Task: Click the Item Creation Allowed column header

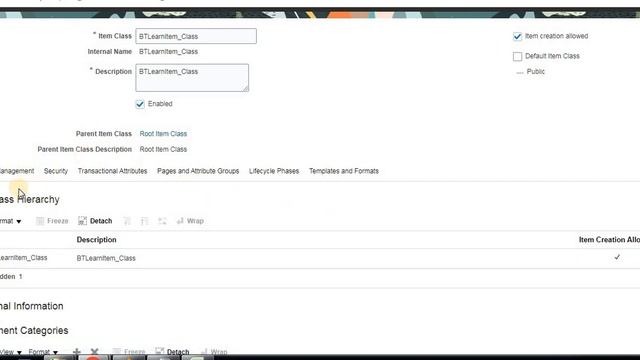Action: tap(609, 240)
